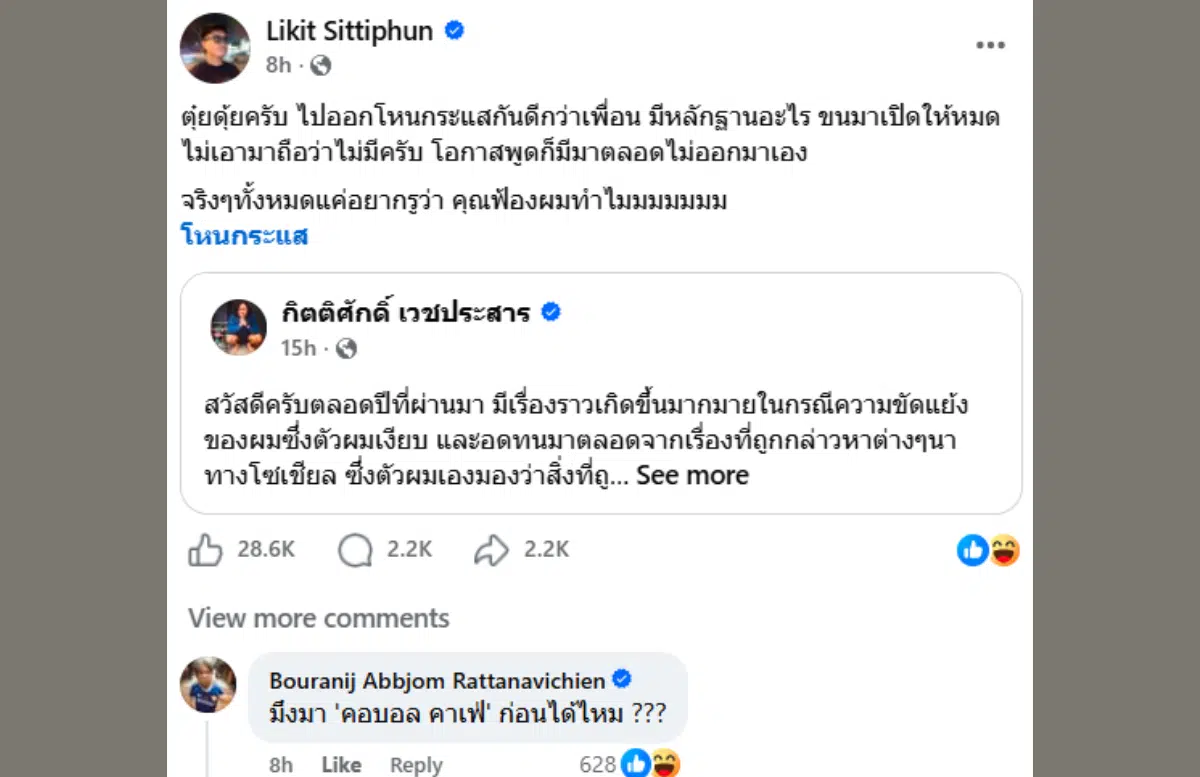Screen dimensions: 1200x777
Task: Expand more comments with View more comments
Action: 318,618
